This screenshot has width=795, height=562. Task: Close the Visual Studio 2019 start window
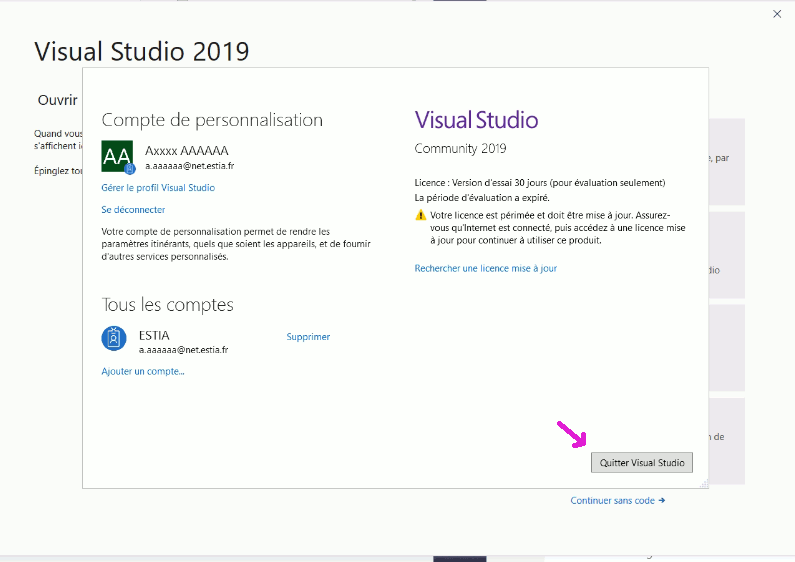click(777, 14)
